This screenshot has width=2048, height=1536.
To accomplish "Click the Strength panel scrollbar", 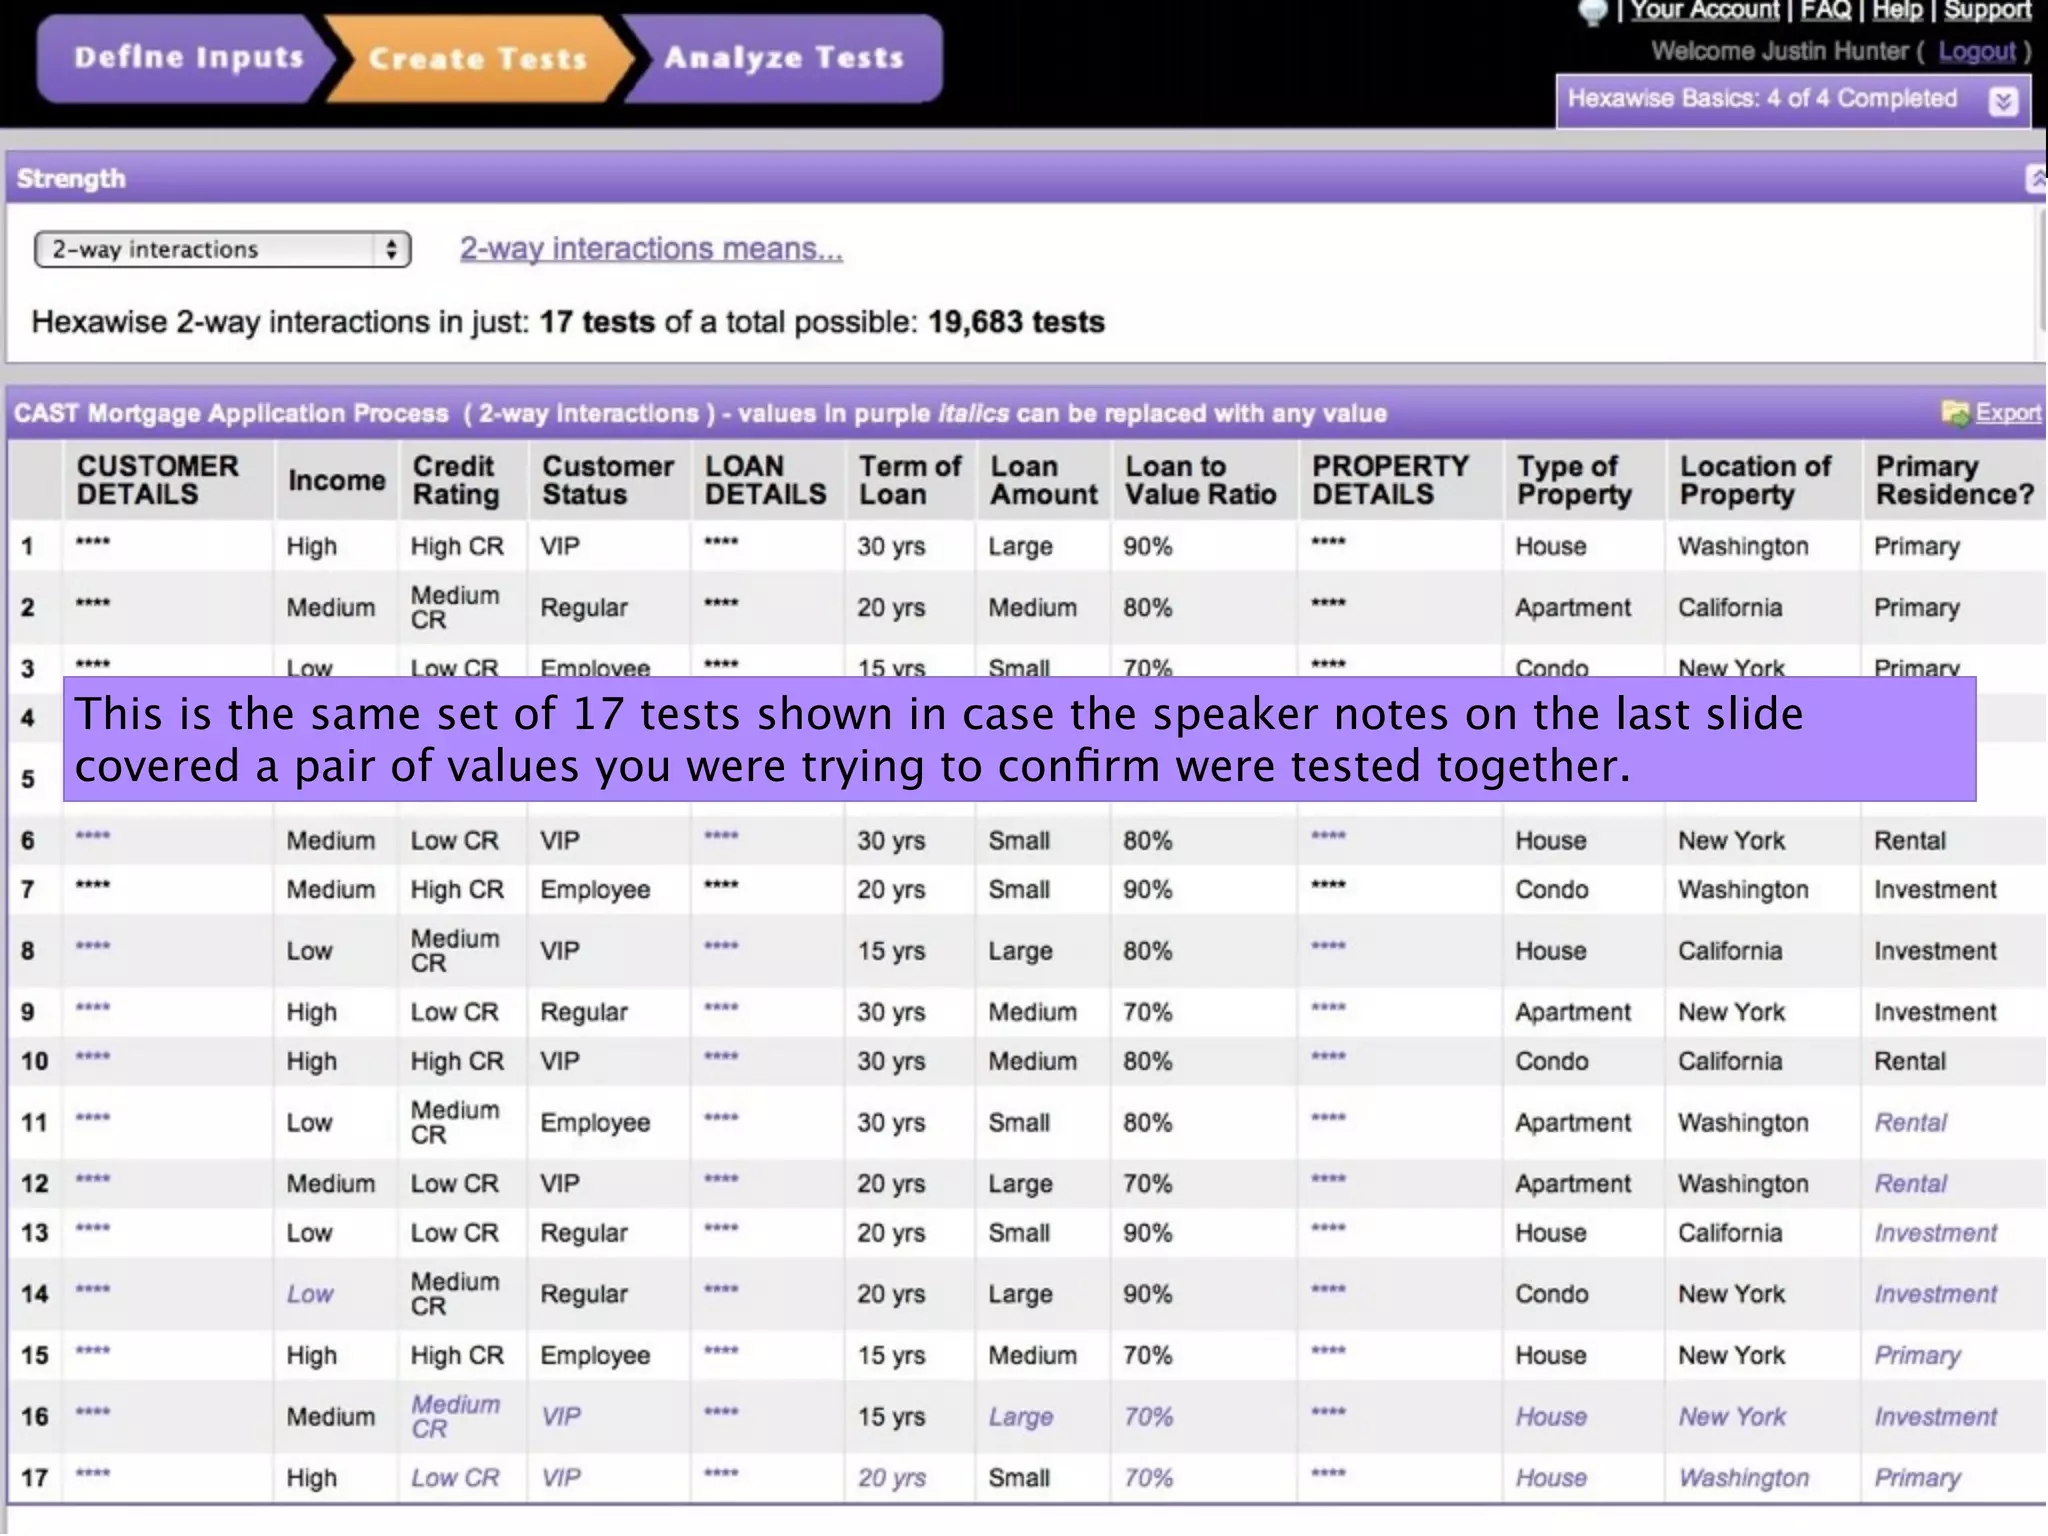I will click(2041, 270).
